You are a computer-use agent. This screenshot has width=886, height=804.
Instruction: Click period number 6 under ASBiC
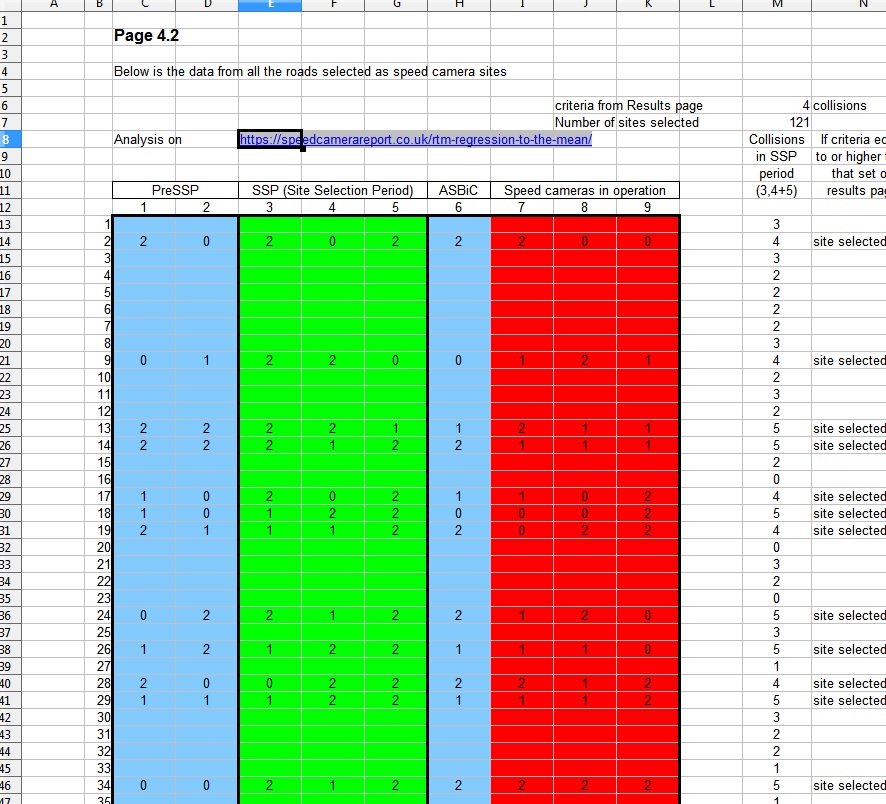tap(458, 207)
